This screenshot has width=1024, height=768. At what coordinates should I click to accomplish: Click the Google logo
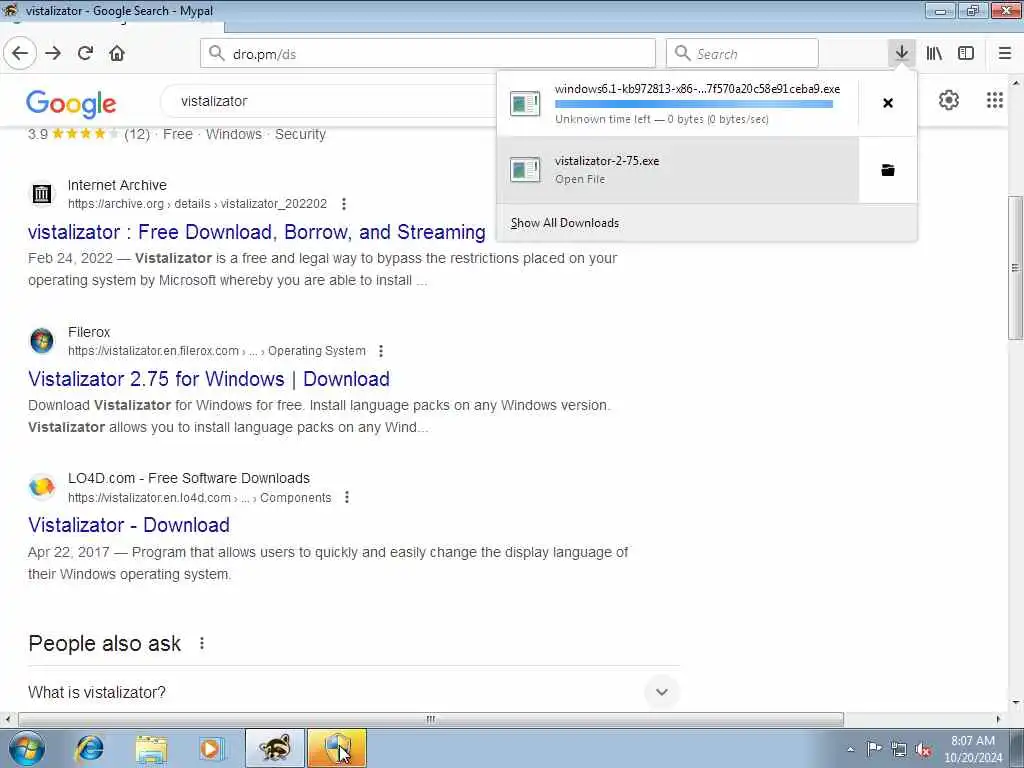71,103
